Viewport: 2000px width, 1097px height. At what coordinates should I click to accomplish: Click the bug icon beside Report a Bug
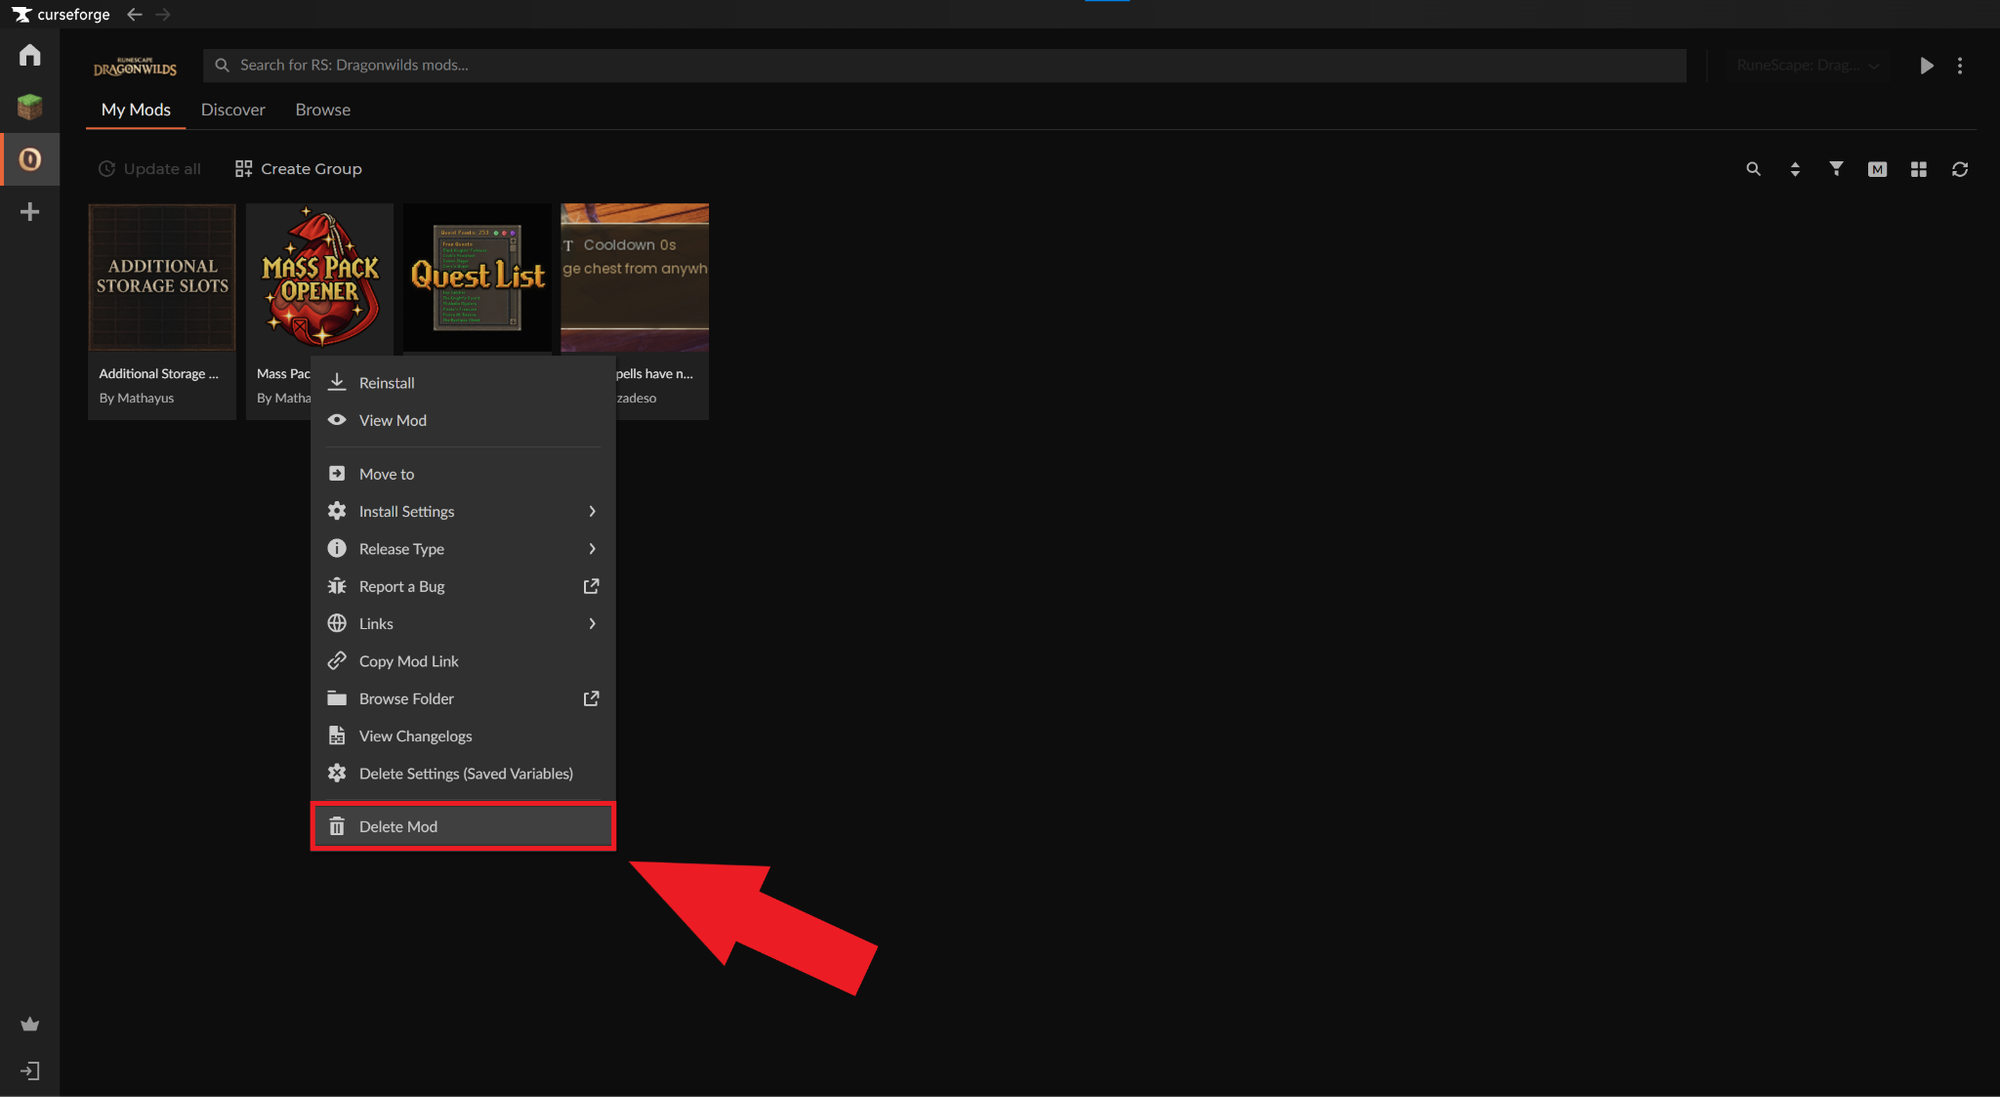click(x=337, y=586)
